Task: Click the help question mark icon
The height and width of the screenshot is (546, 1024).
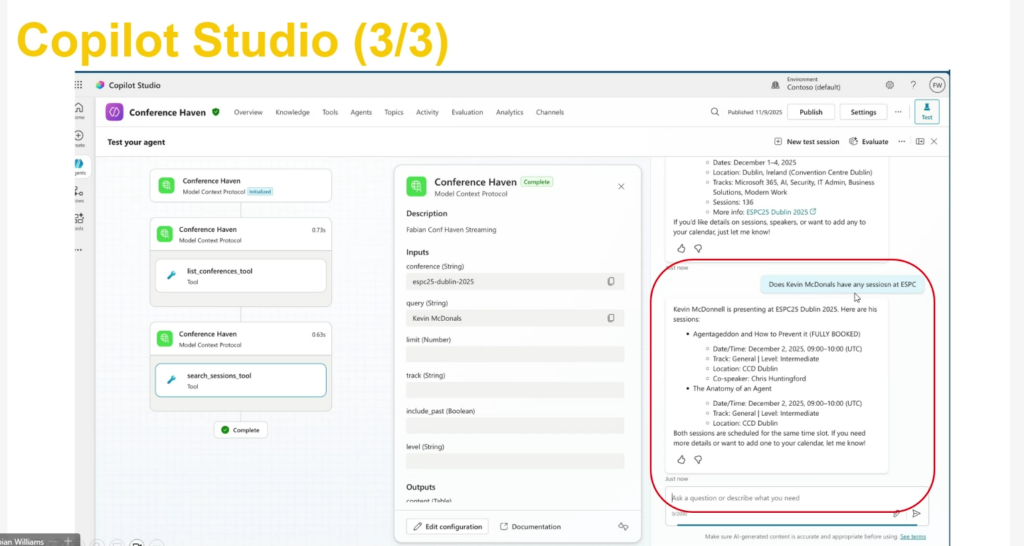Action: click(913, 85)
